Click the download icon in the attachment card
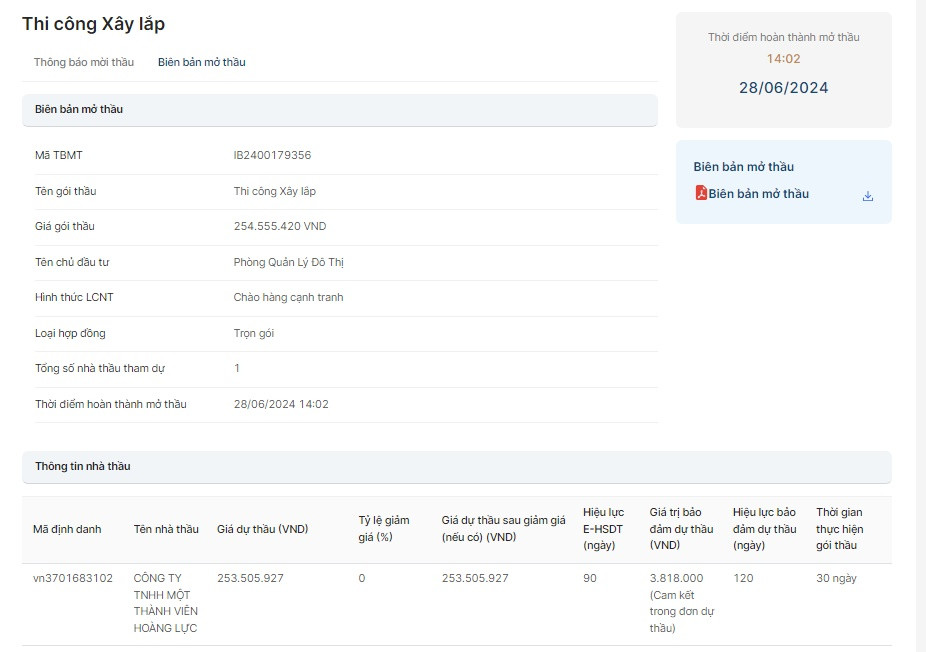The image size is (926, 652). [x=867, y=196]
